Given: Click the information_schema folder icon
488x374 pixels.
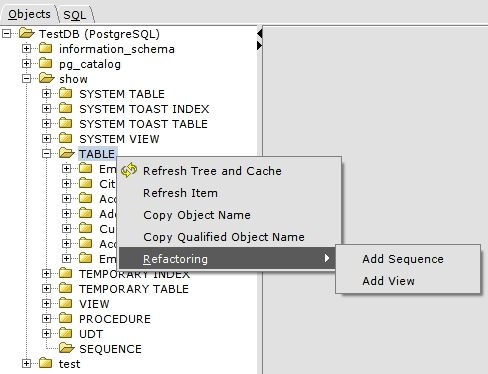Looking at the screenshot, I should 46,48.
